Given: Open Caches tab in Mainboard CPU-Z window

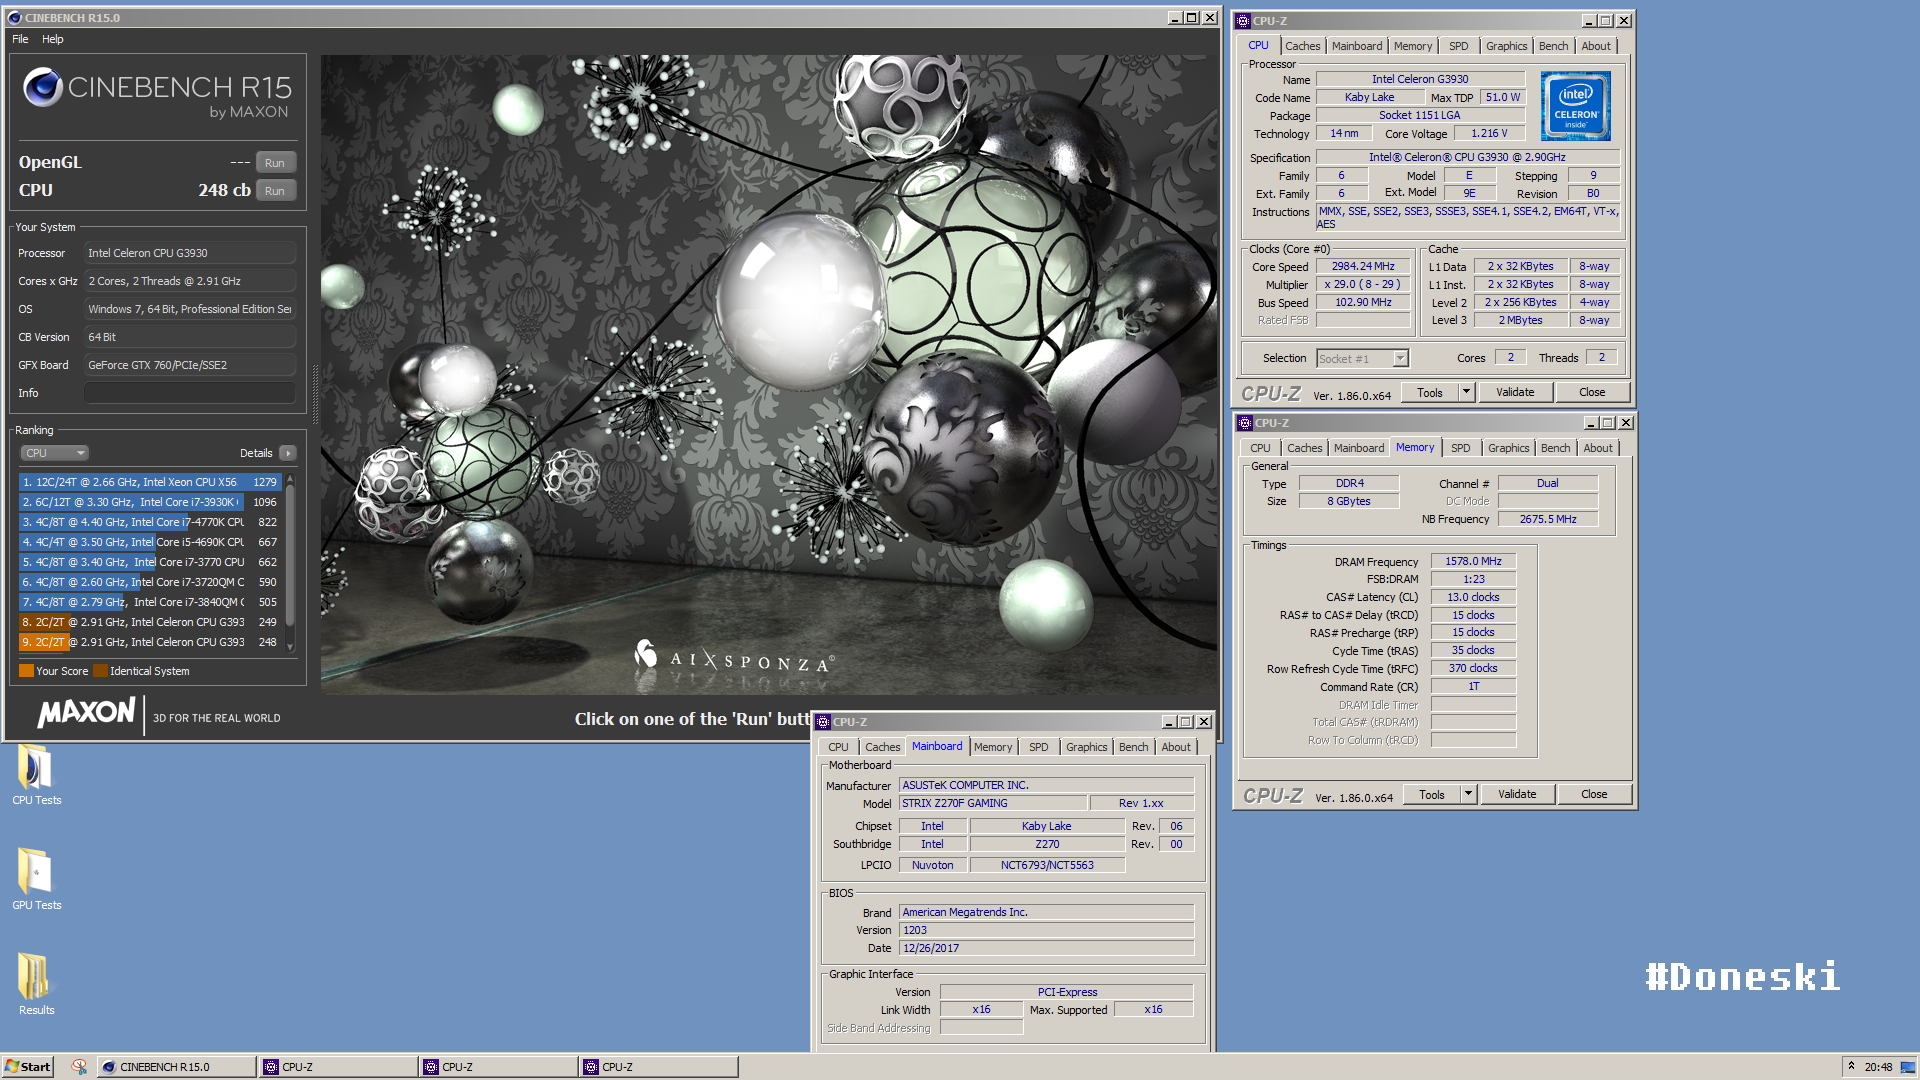Looking at the screenshot, I should point(882,747).
